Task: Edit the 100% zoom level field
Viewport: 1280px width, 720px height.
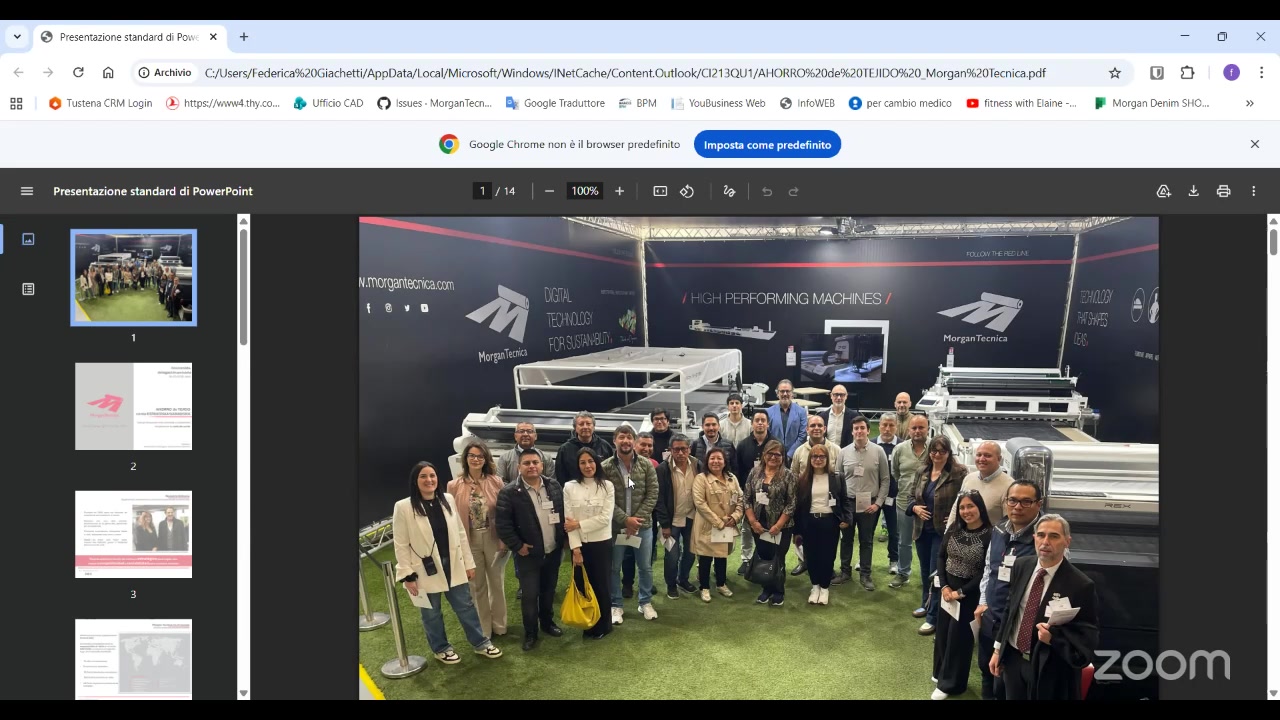Action: point(585,191)
